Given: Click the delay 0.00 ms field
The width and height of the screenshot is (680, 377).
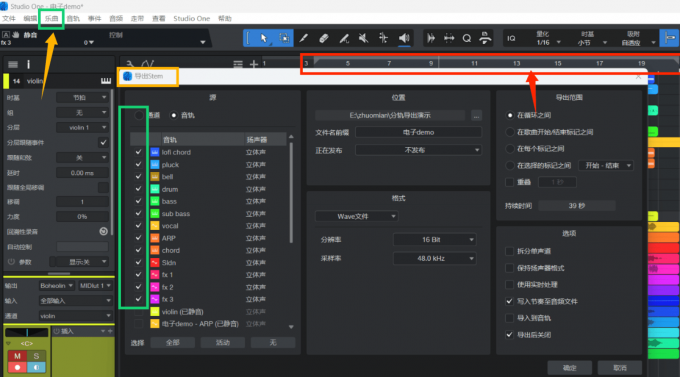Looking at the screenshot, I should (82, 173).
